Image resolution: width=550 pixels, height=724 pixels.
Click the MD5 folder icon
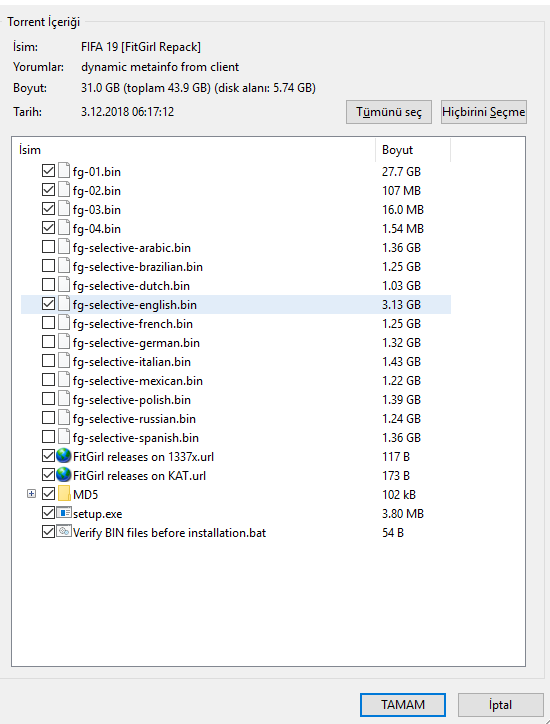tap(64, 494)
